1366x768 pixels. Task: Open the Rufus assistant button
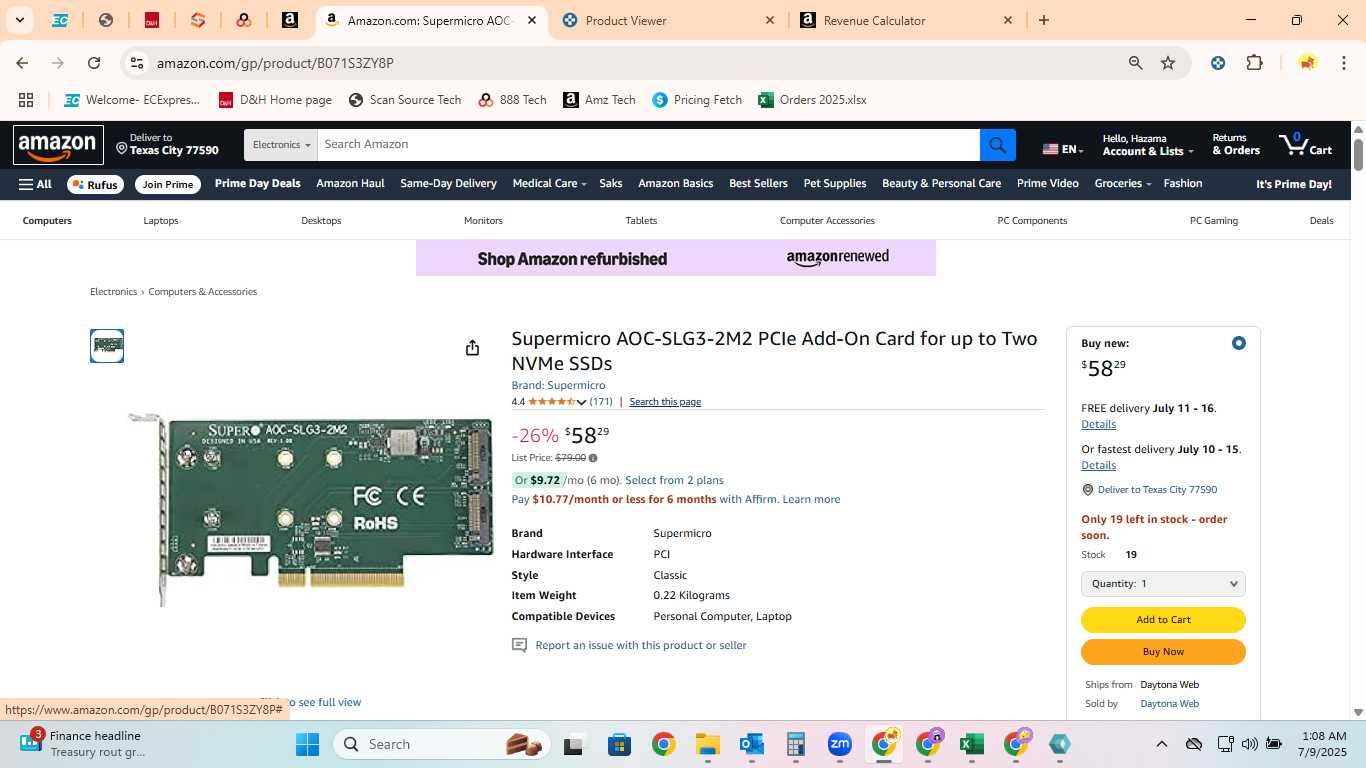pyautogui.click(x=94, y=185)
